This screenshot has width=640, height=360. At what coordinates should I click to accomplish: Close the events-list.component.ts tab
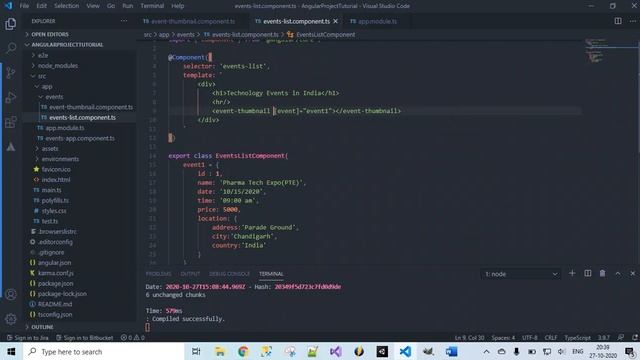[336, 21]
